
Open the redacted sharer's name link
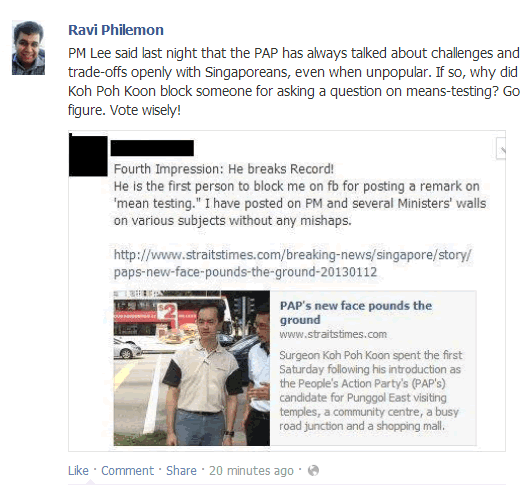[152, 148]
